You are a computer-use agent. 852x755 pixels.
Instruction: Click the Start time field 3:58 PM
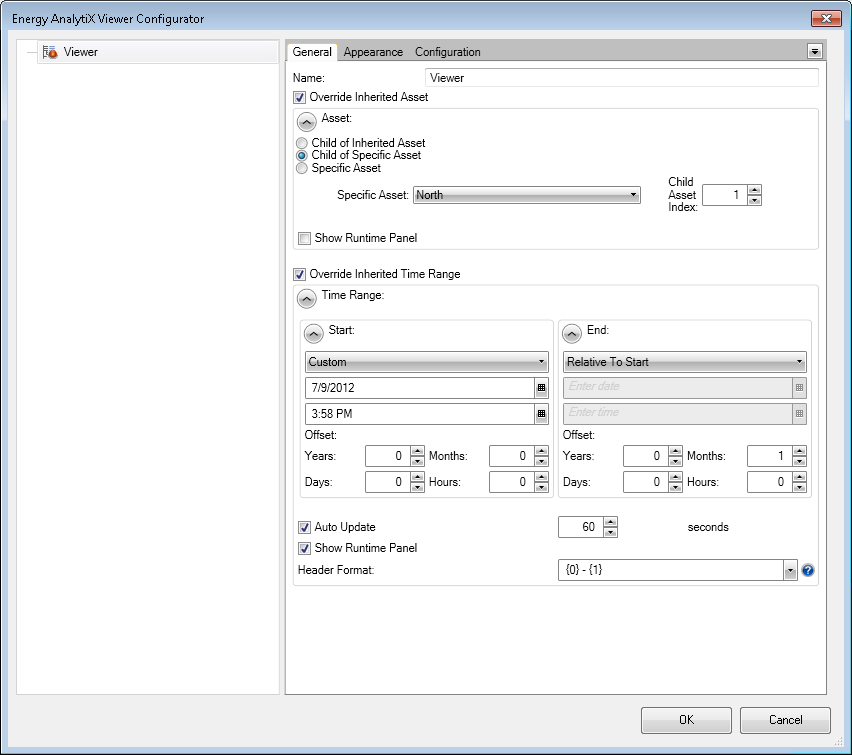(420, 414)
